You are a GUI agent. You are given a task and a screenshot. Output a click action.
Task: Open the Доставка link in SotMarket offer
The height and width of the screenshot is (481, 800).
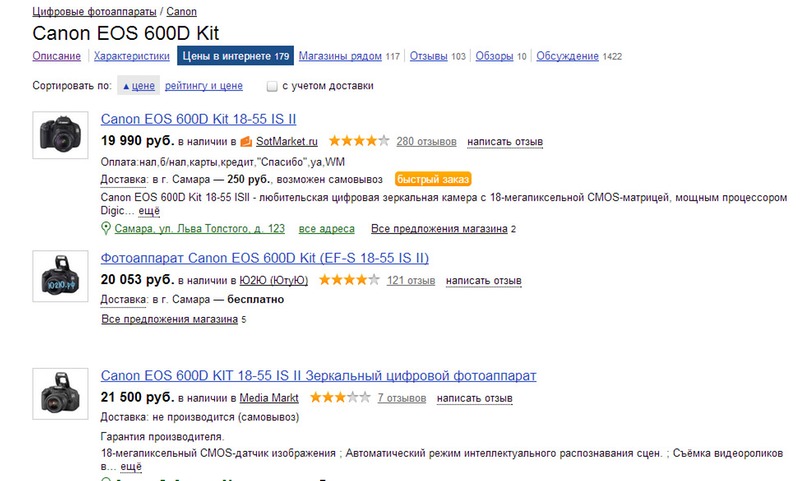click(124, 180)
